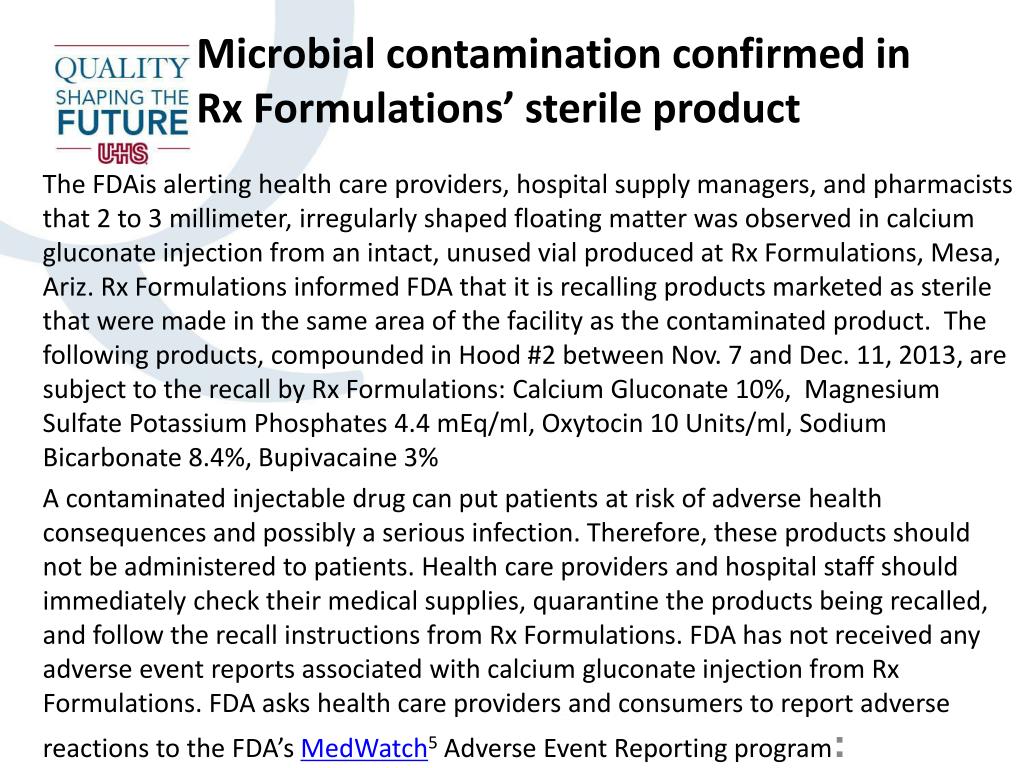Click the text 'Bicarbonate 8.4%'
Image resolution: width=1024 pixels, height=768 pixels.
[x=144, y=457]
